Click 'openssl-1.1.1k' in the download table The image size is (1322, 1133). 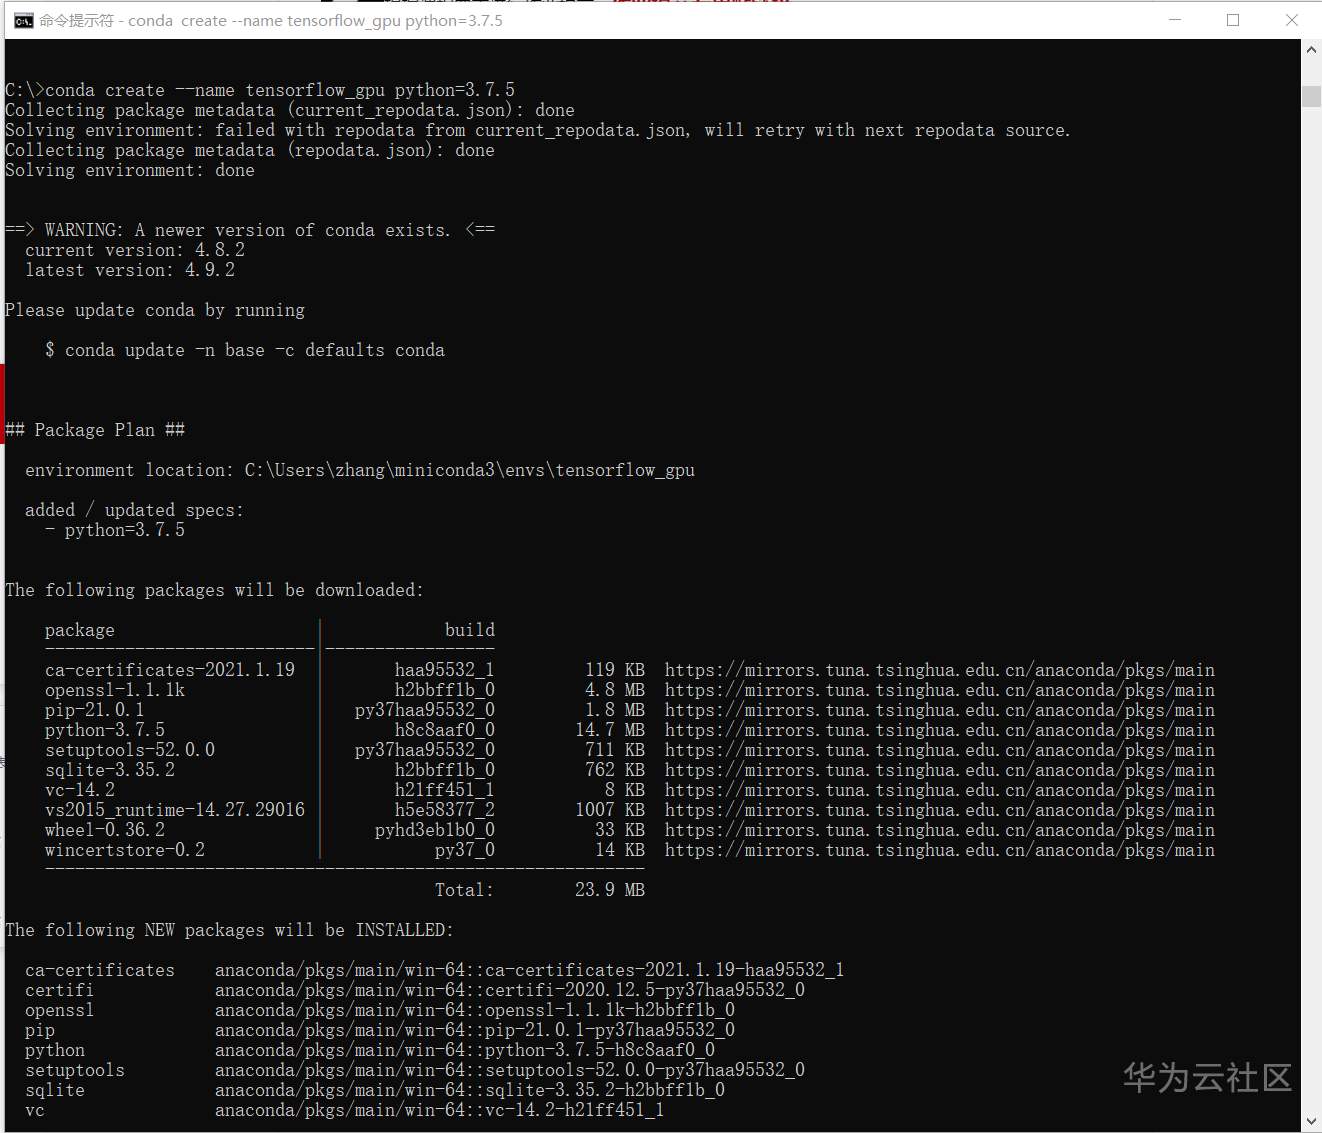[115, 690]
